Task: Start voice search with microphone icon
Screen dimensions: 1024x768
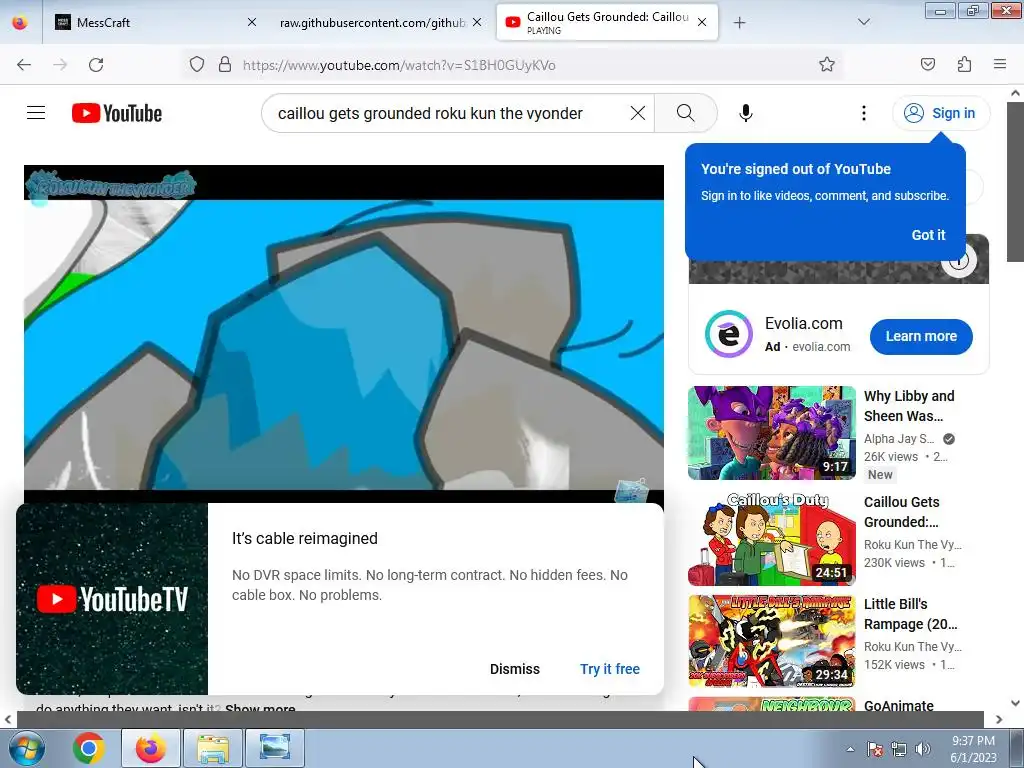Action: [746, 113]
